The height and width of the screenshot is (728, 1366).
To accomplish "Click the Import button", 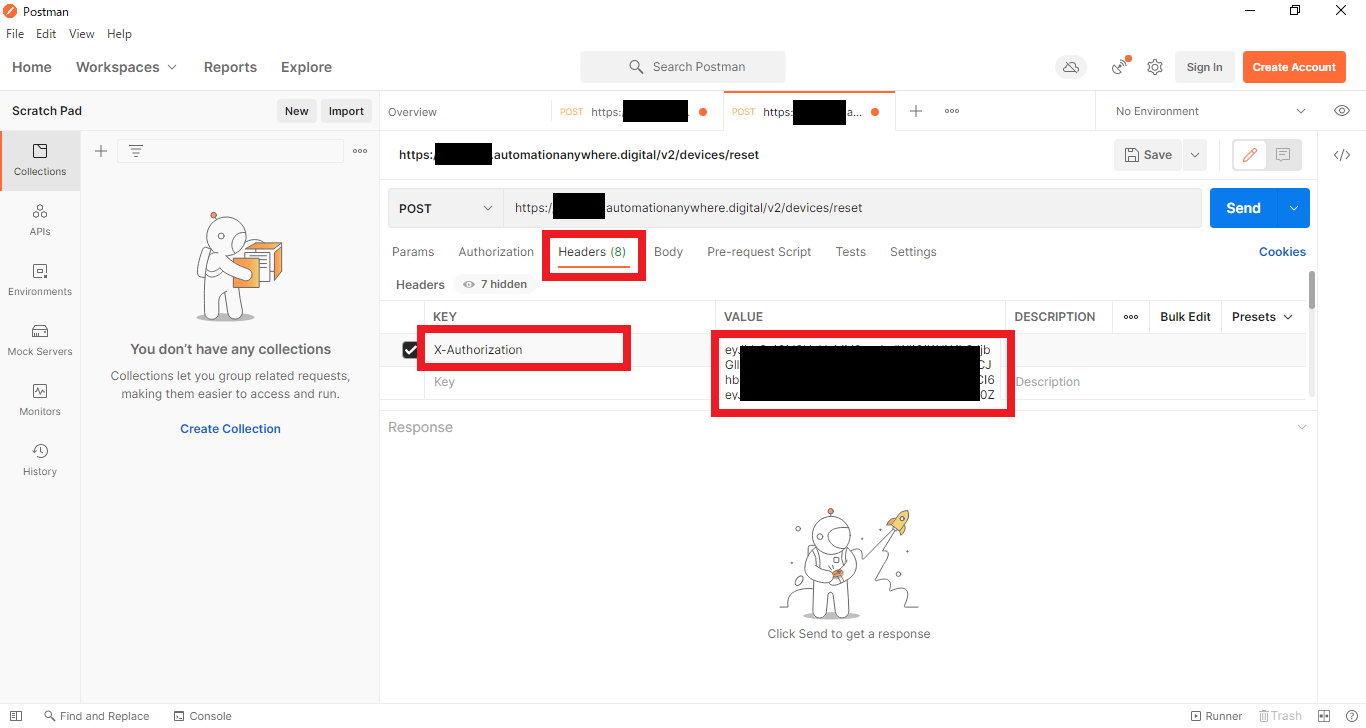I will pyautogui.click(x=346, y=111).
